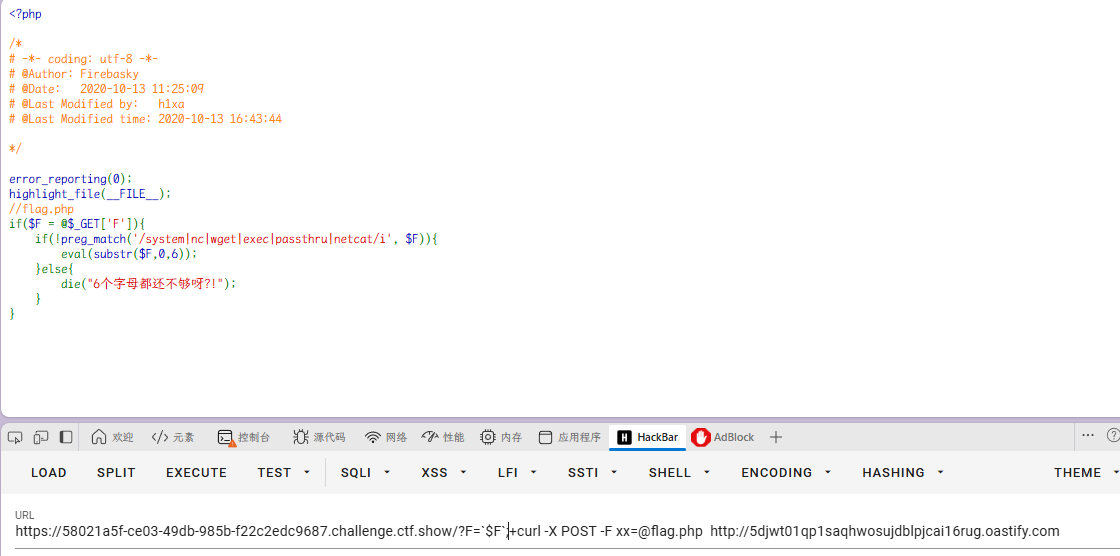Switch to the Application (应用程序) tab
Screen dimensions: 1120x556
(569, 437)
